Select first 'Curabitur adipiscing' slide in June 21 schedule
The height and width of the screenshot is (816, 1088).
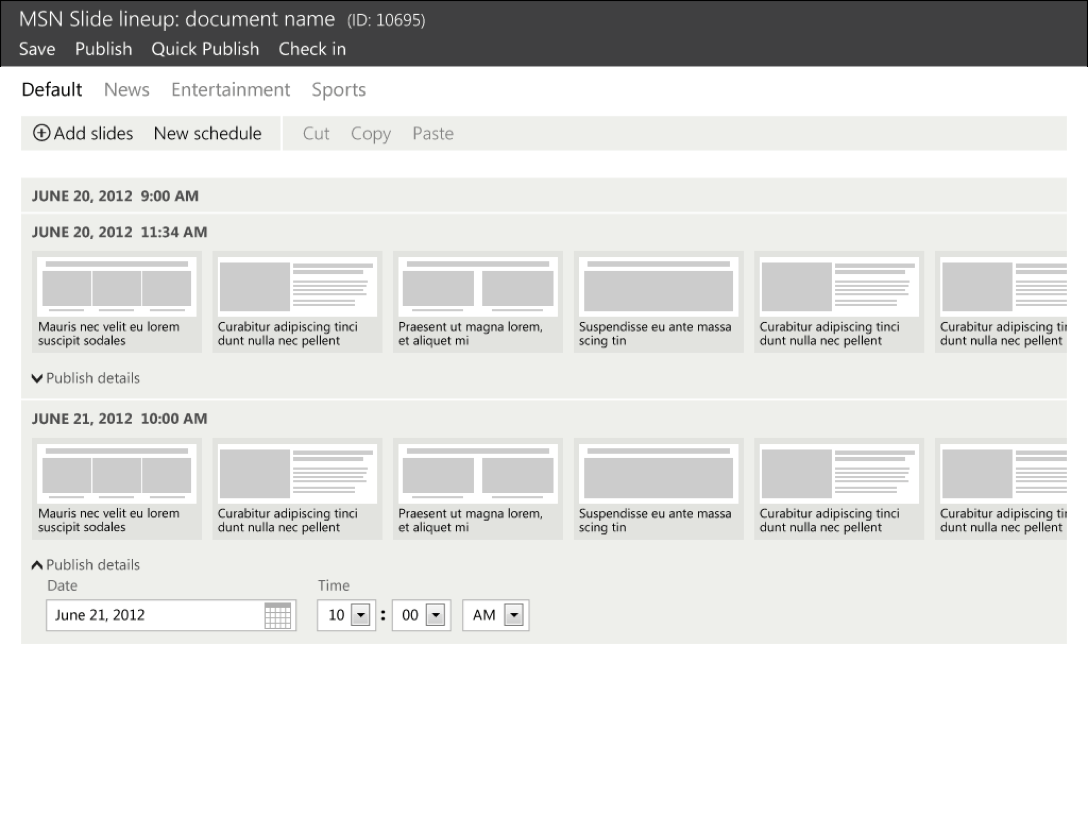click(x=297, y=488)
